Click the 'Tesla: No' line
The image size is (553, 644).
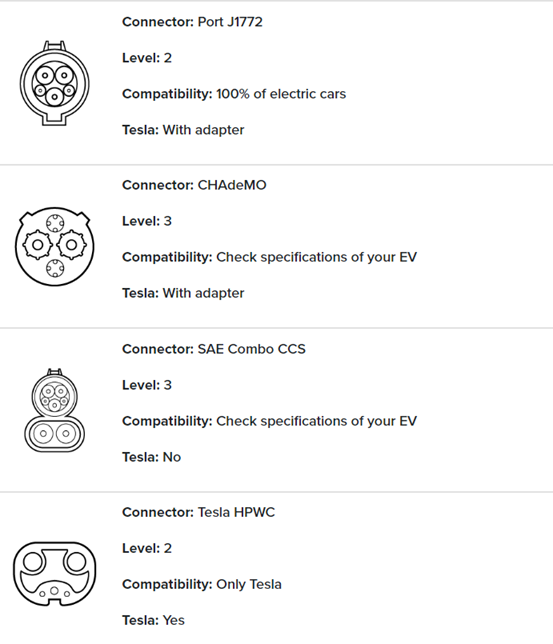point(152,457)
